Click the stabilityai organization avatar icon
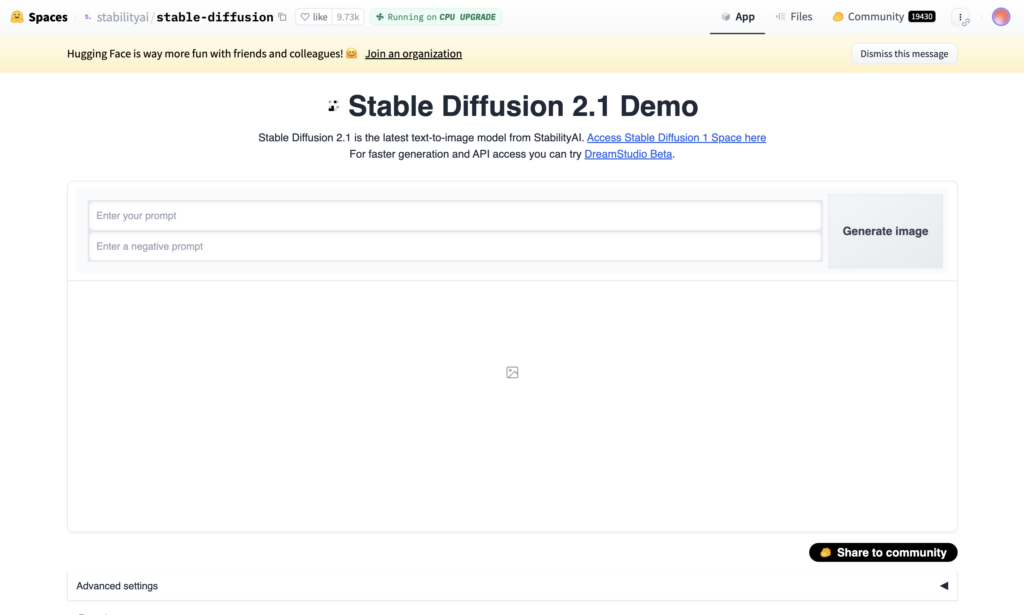Viewport: 1024px width, 615px height. [88, 17]
